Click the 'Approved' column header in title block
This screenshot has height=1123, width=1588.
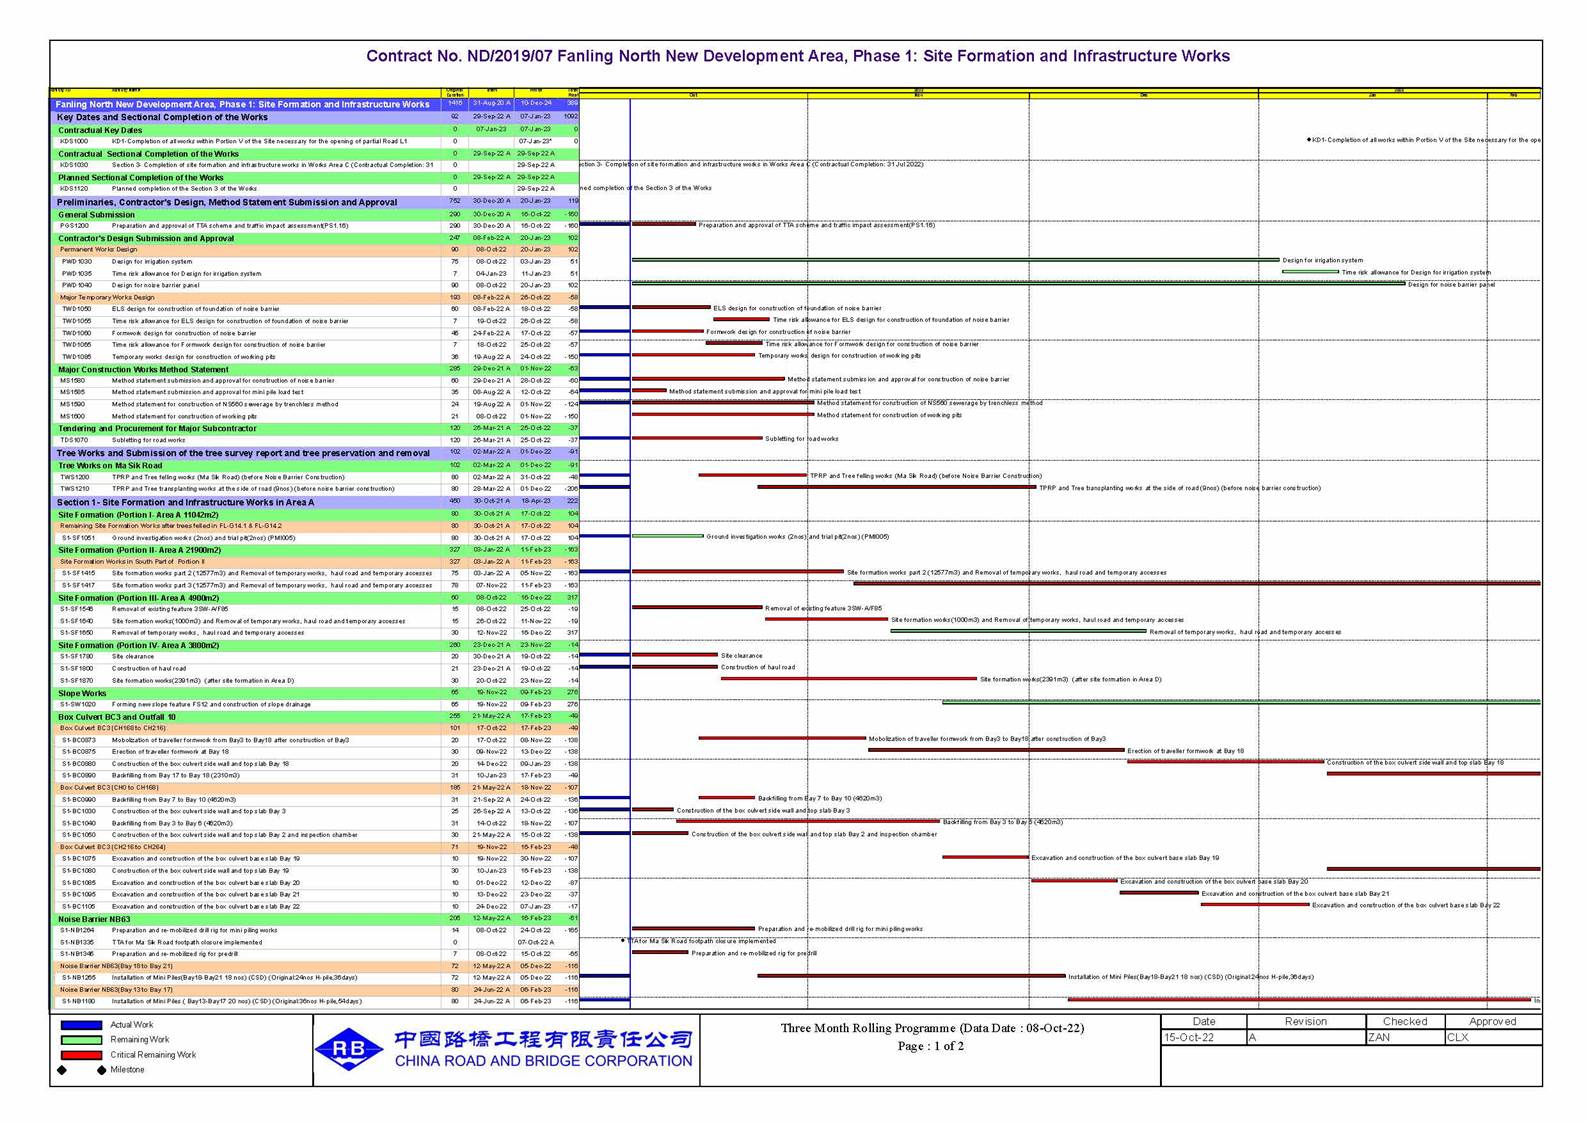[x=1493, y=1022]
